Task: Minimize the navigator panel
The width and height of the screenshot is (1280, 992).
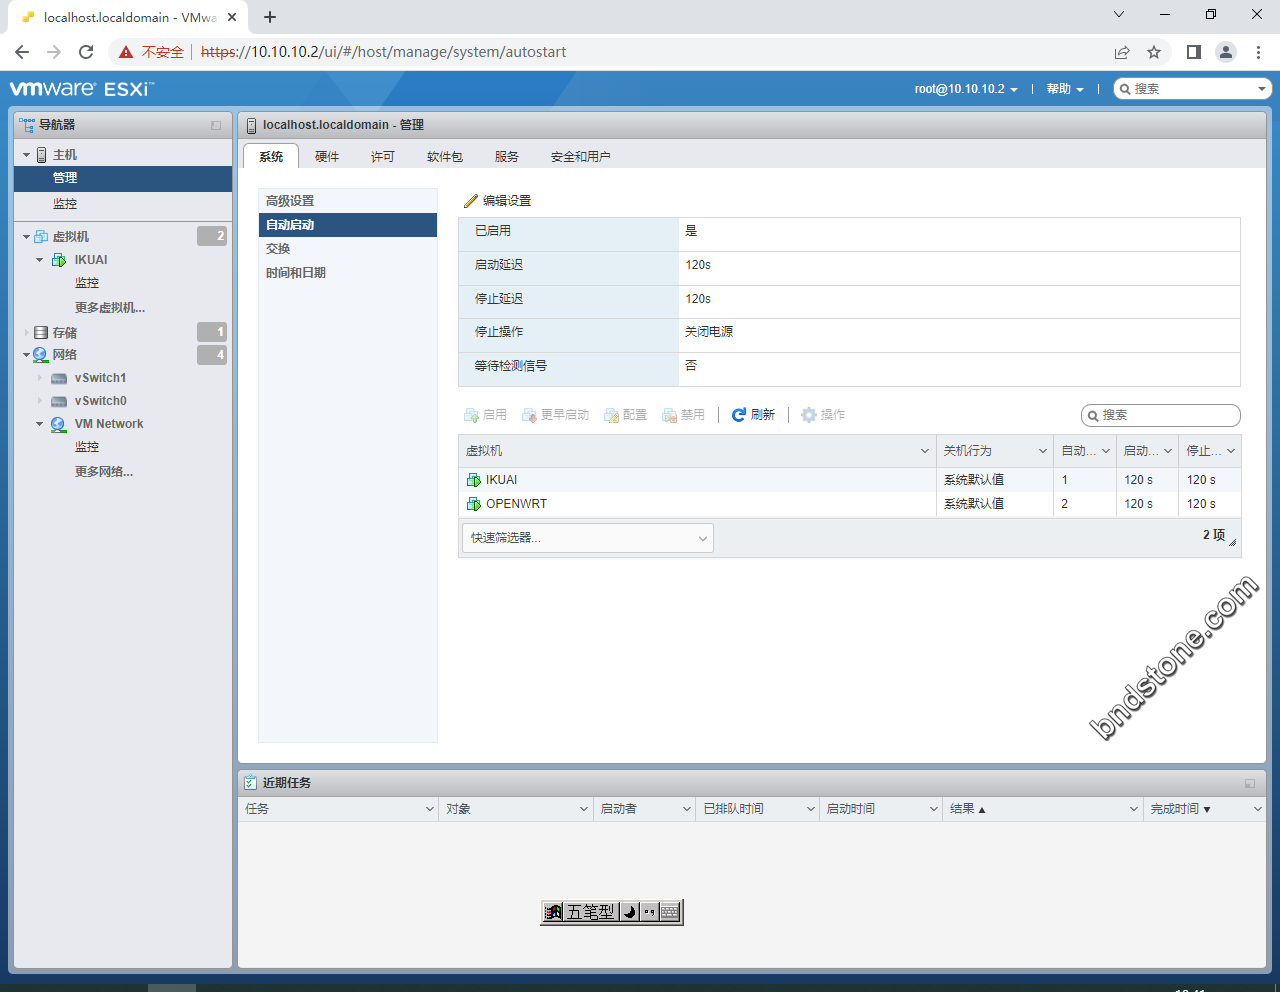Action: click(x=216, y=126)
